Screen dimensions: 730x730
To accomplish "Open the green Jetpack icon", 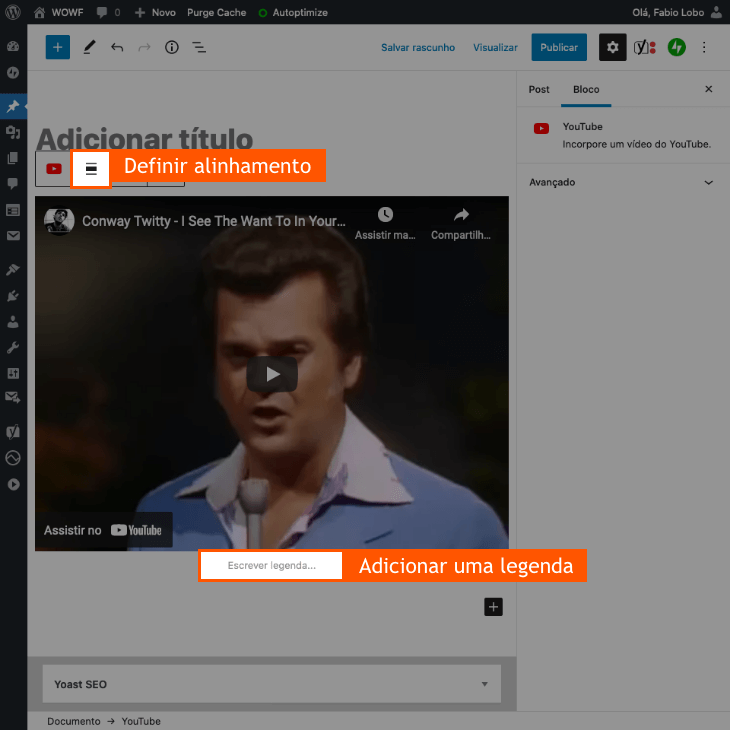I will point(676,47).
